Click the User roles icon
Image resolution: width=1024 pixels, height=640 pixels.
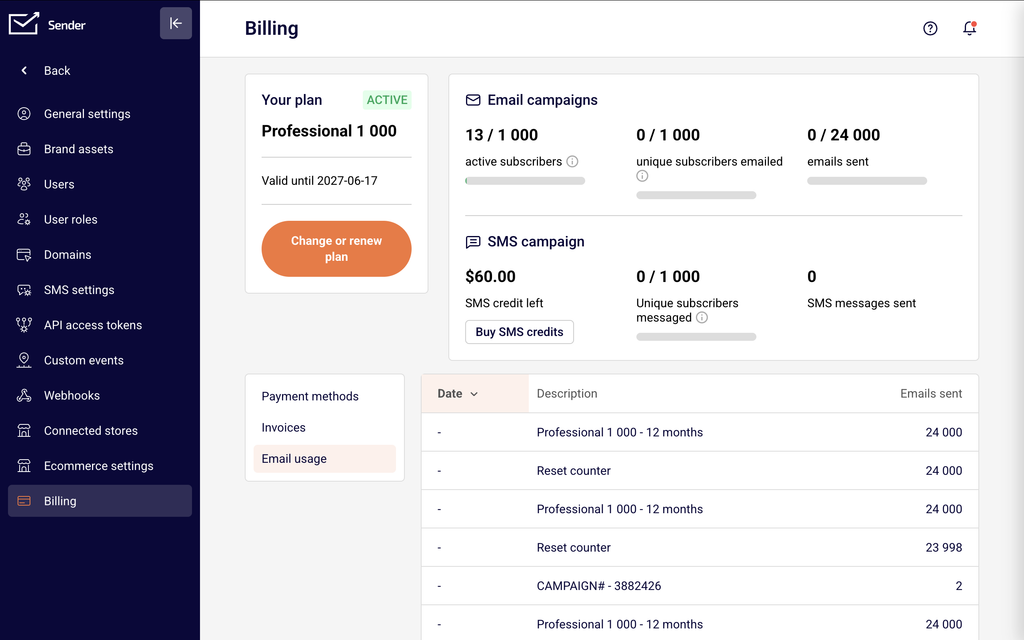[x=24, y=219]
